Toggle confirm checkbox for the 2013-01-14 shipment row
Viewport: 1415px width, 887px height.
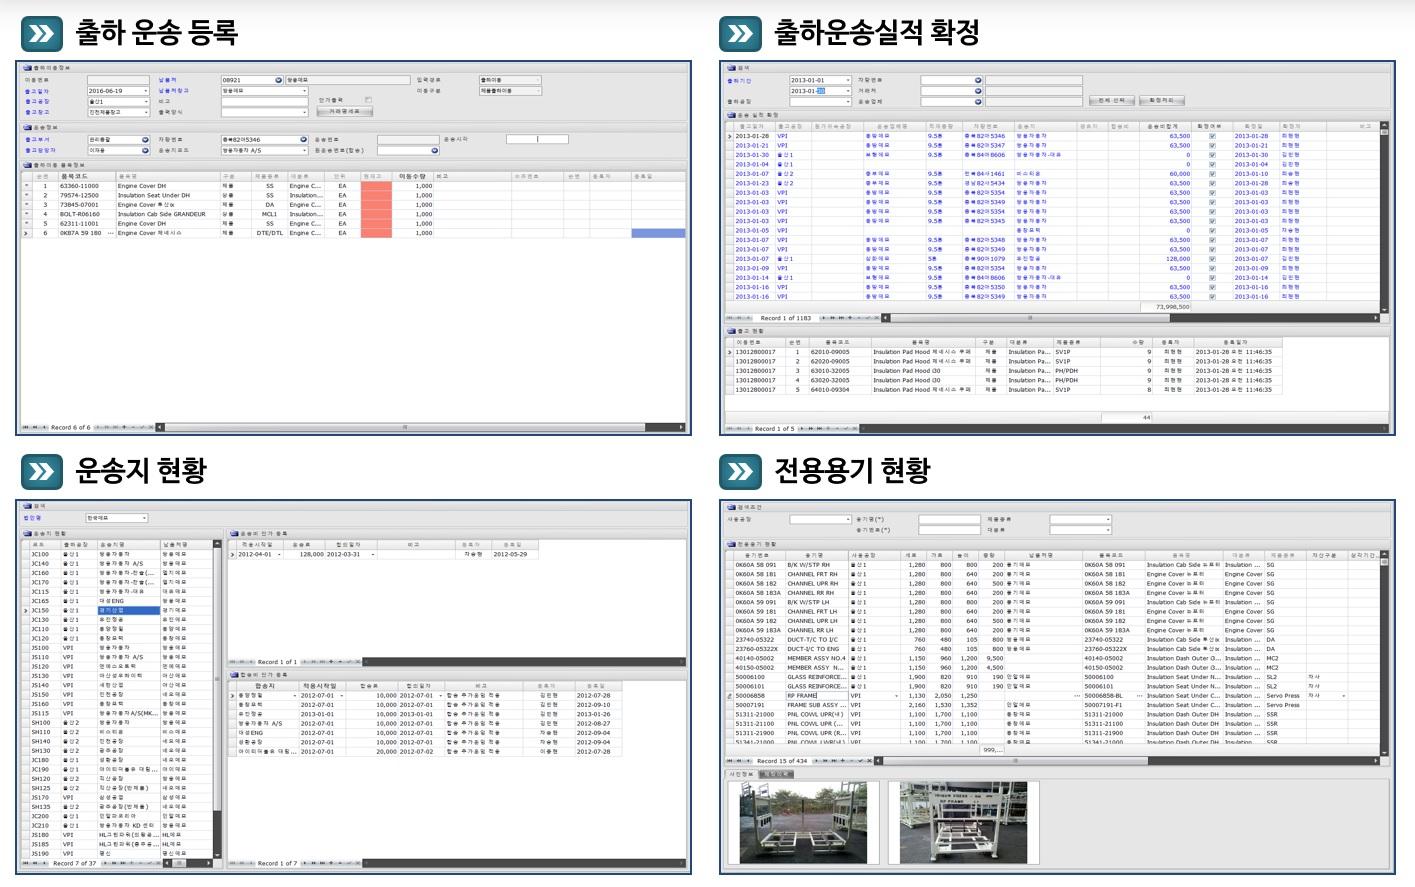click(1212, 278)
